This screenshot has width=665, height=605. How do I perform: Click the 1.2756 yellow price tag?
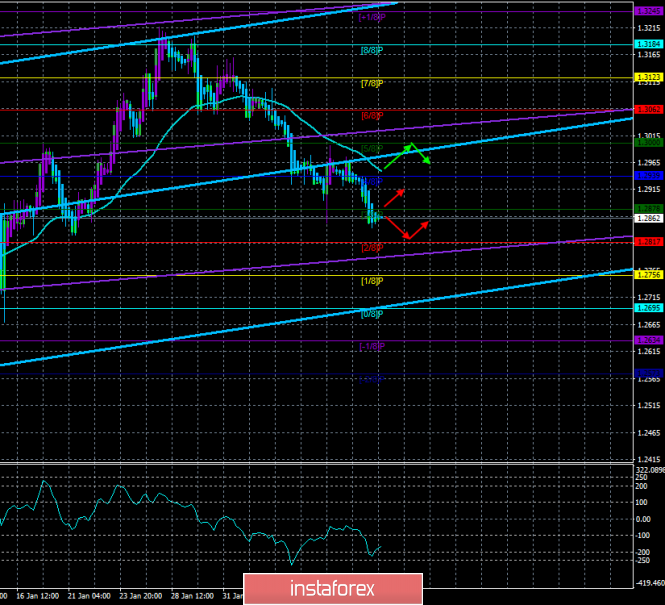click(x=648, y=275)
